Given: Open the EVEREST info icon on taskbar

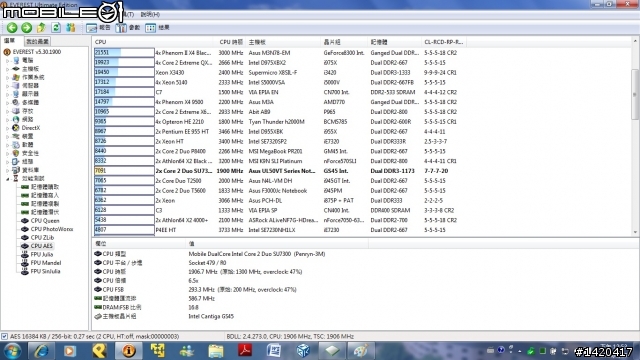Looking at the screenshot, I should pyautogui.click(x=128, y=351).
